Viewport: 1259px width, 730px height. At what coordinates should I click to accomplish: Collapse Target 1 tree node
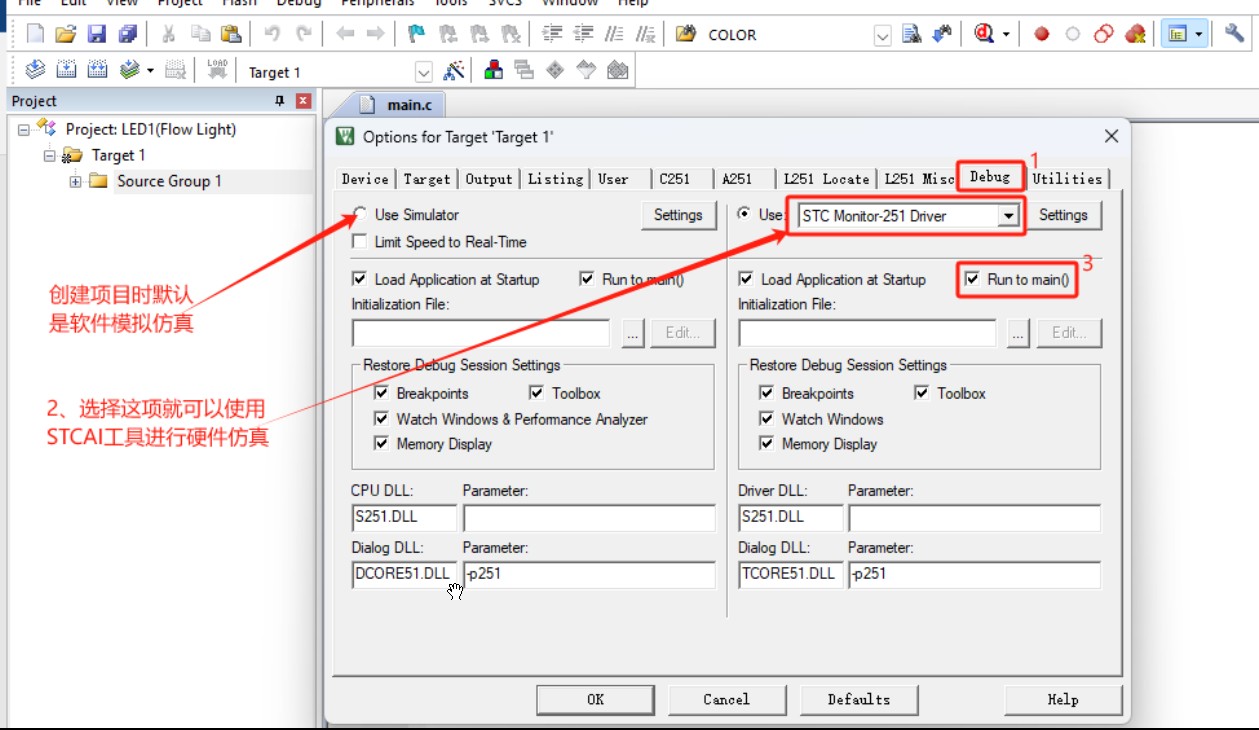click(50, 156)
